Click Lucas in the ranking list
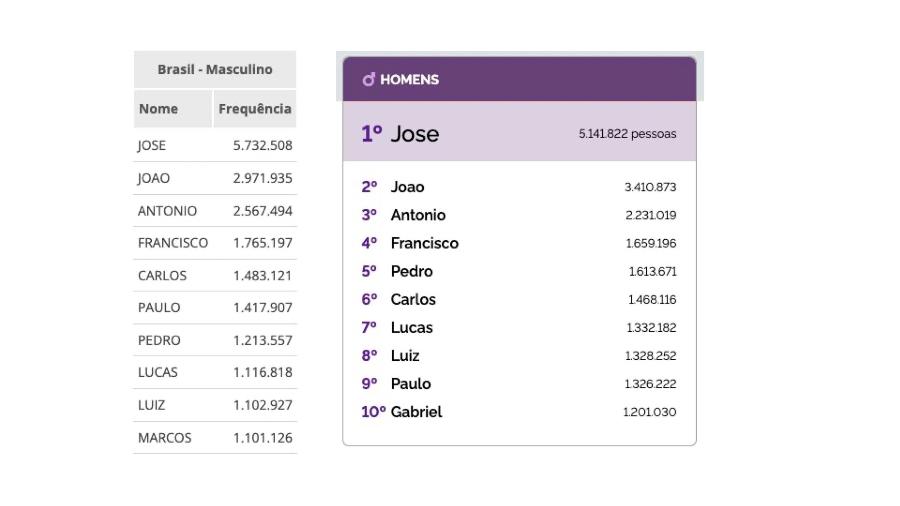The image size is (900, 506). click(x=411, y=327)
